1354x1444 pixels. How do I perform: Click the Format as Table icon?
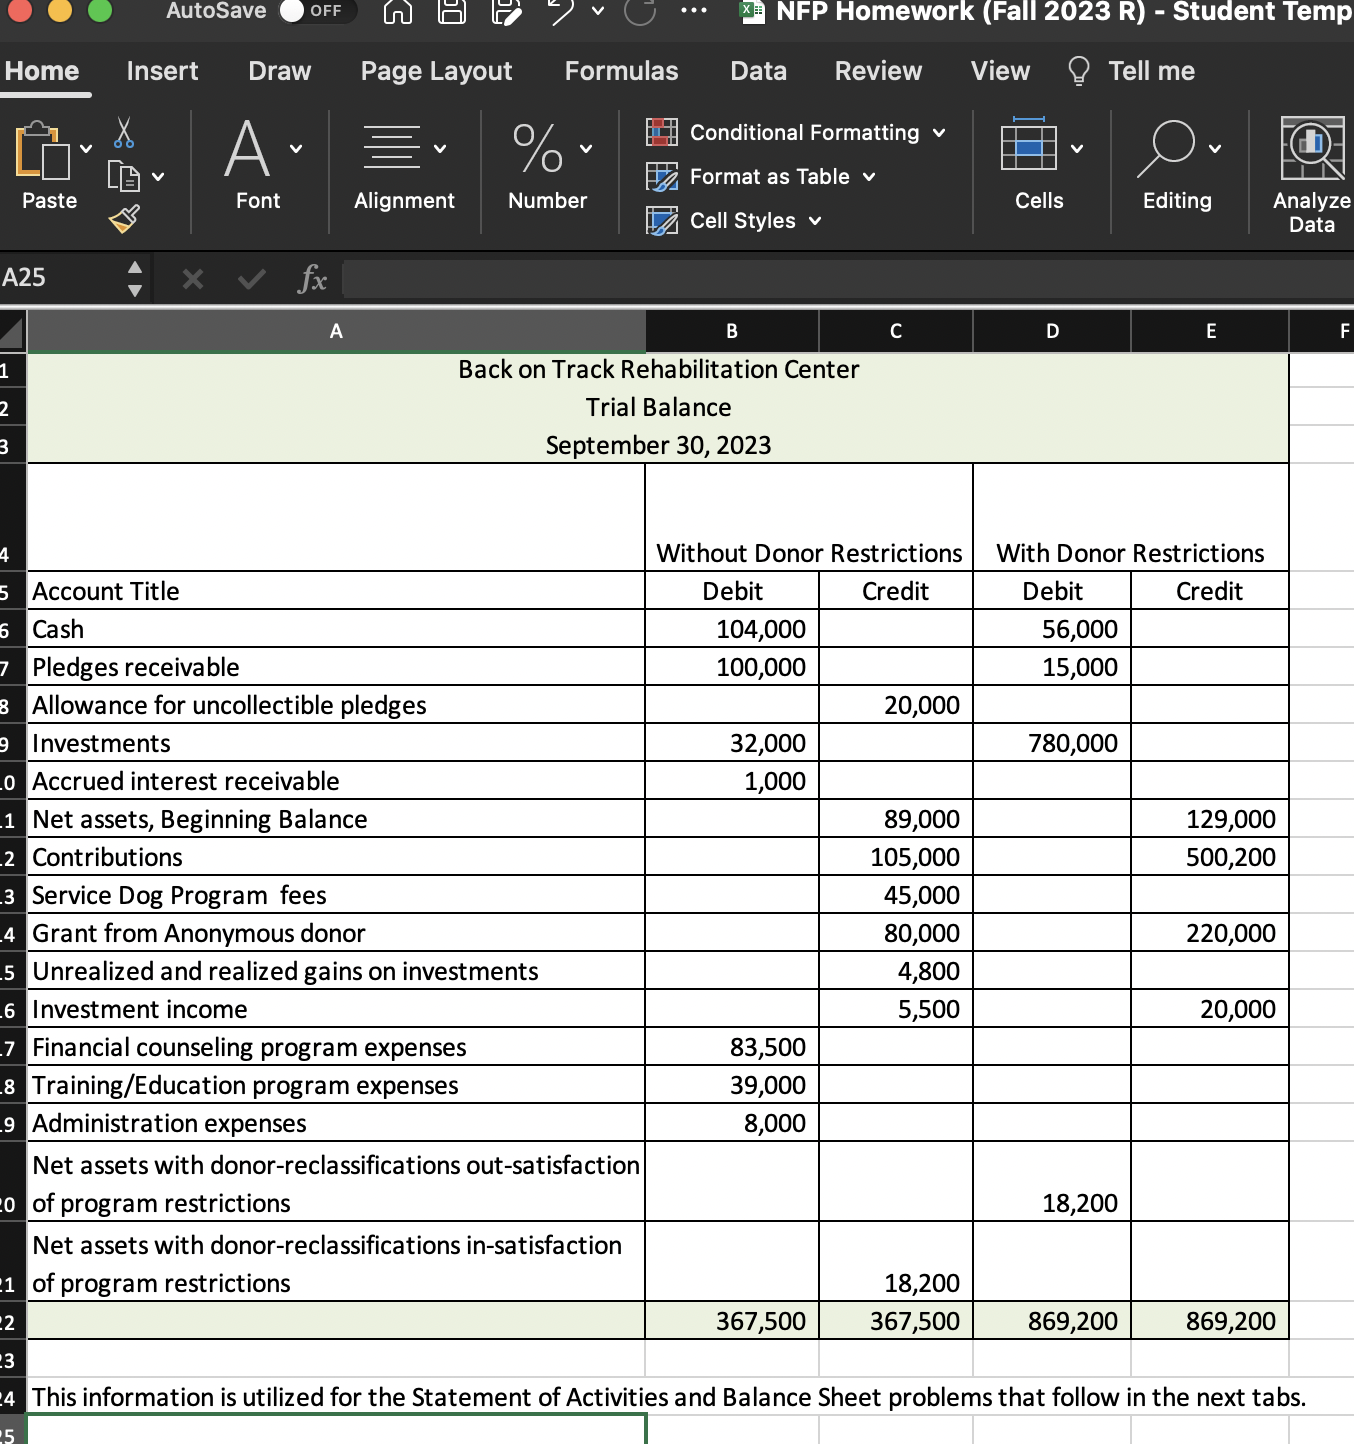click(661, 177)
